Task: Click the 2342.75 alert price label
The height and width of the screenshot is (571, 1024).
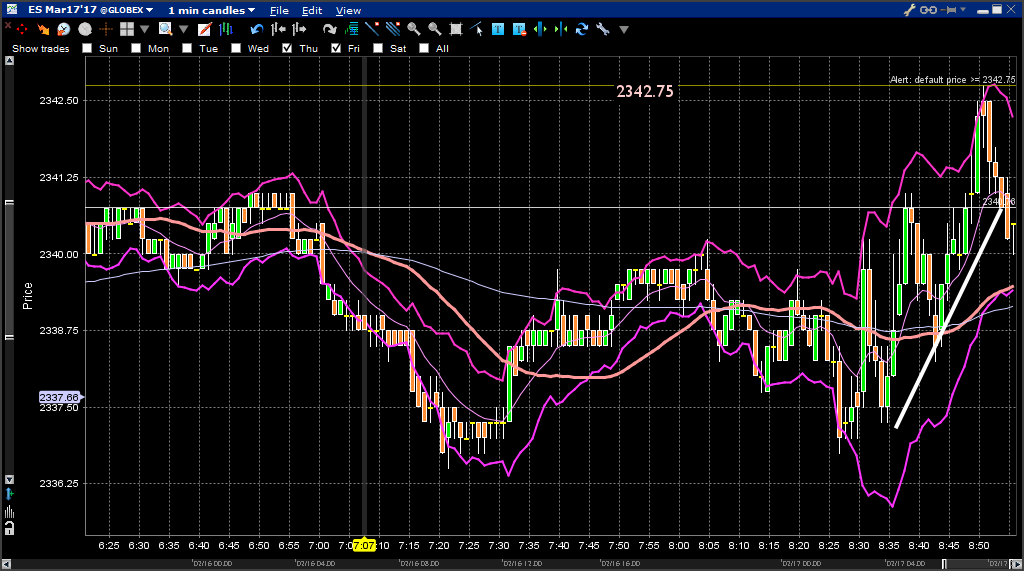Action: tap(645, 91)
